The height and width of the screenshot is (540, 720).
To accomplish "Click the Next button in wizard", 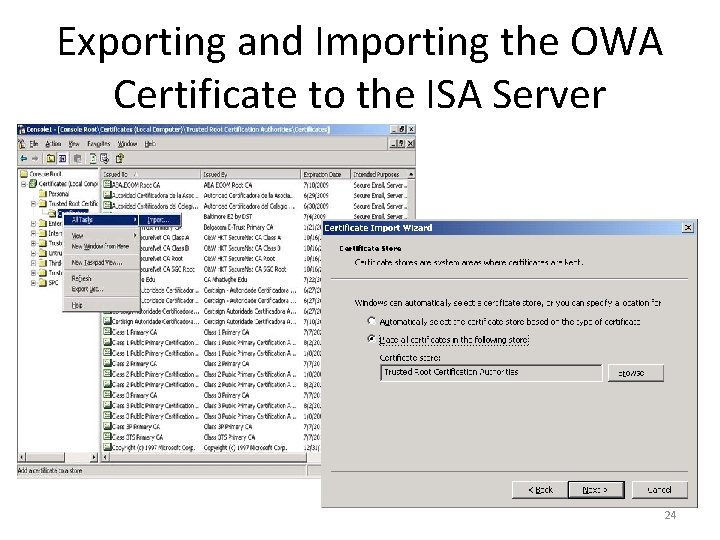I will coord(596,490).
